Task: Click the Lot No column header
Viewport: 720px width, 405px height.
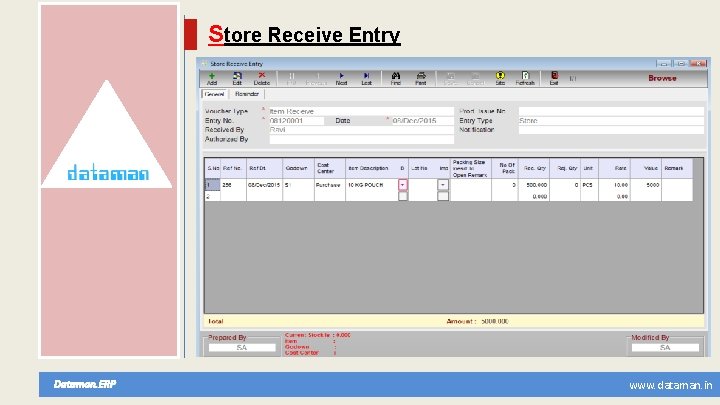Action: [422, 168]
